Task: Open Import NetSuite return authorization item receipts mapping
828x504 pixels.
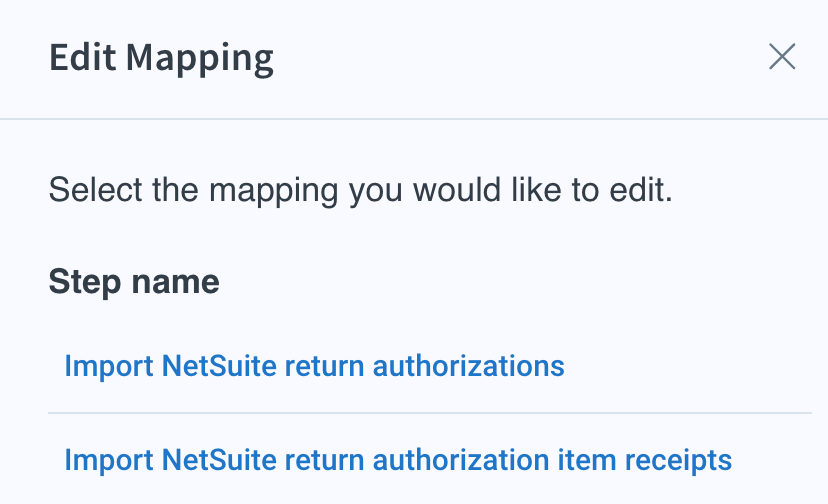Action: [x=398, y=460]
